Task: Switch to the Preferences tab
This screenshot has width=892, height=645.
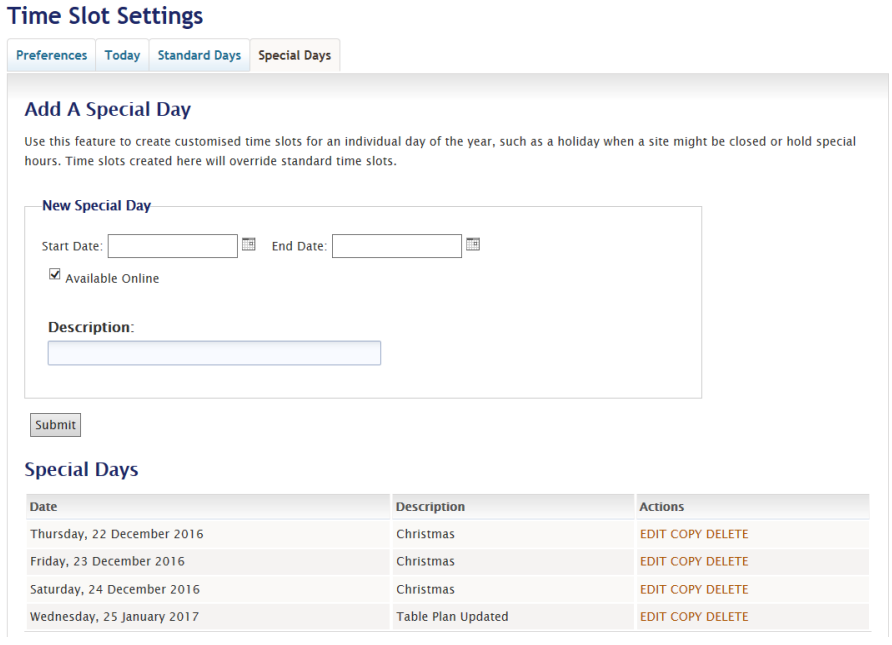Action: click(52, 56)
